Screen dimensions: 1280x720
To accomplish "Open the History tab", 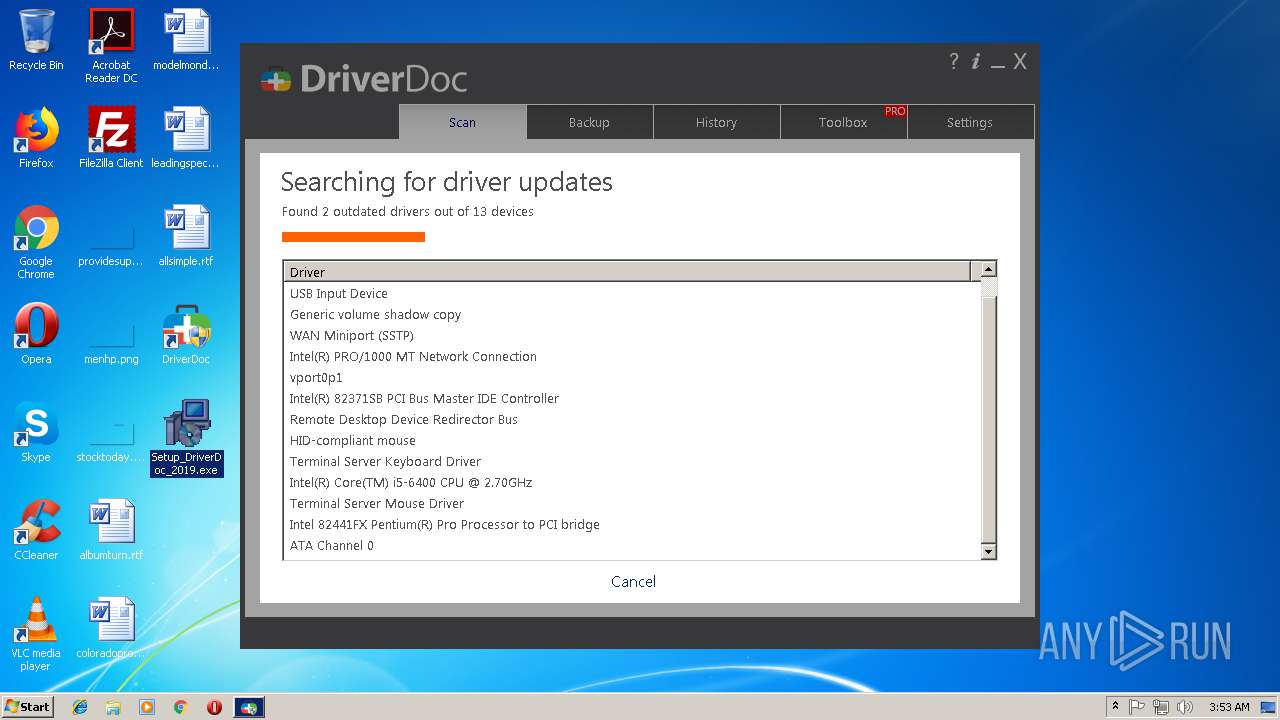I will pos(716,122).
